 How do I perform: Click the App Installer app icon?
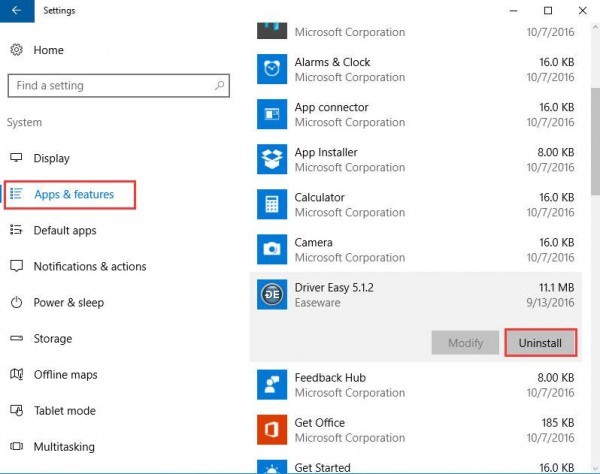point(272,160)
